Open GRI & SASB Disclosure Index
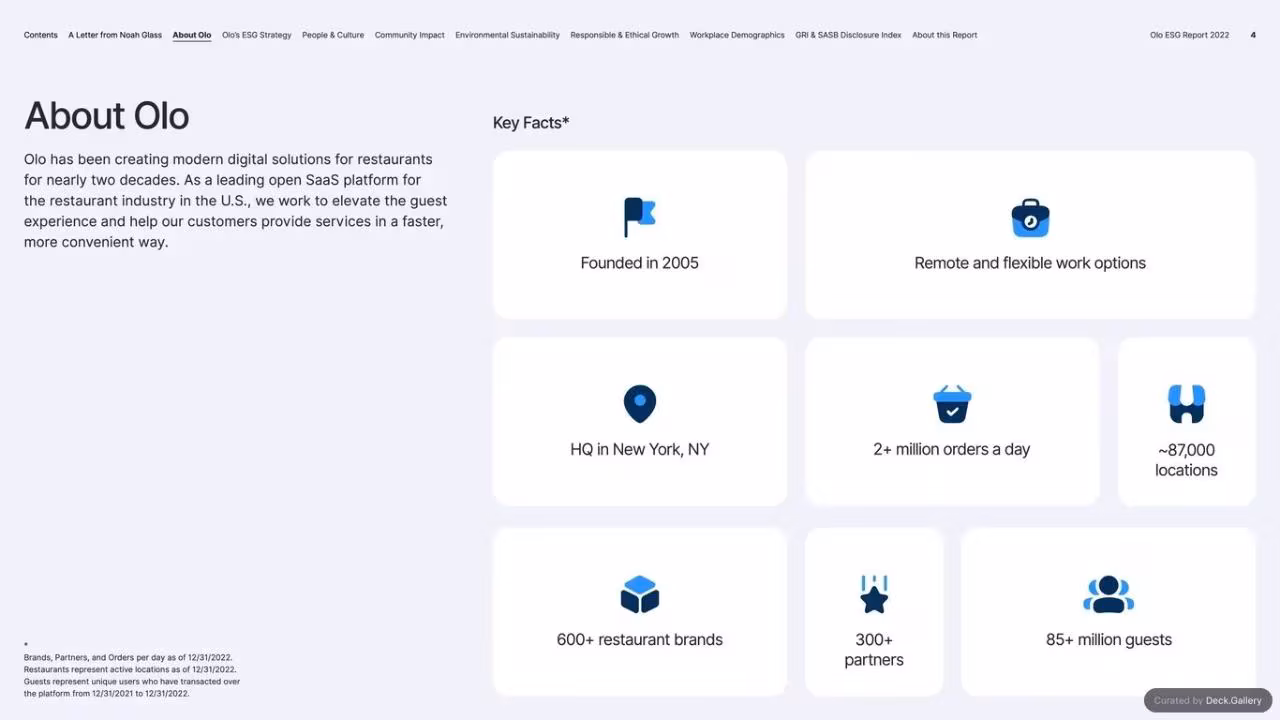This screenshot has width=1280, height=720. (x=848, y=35)
